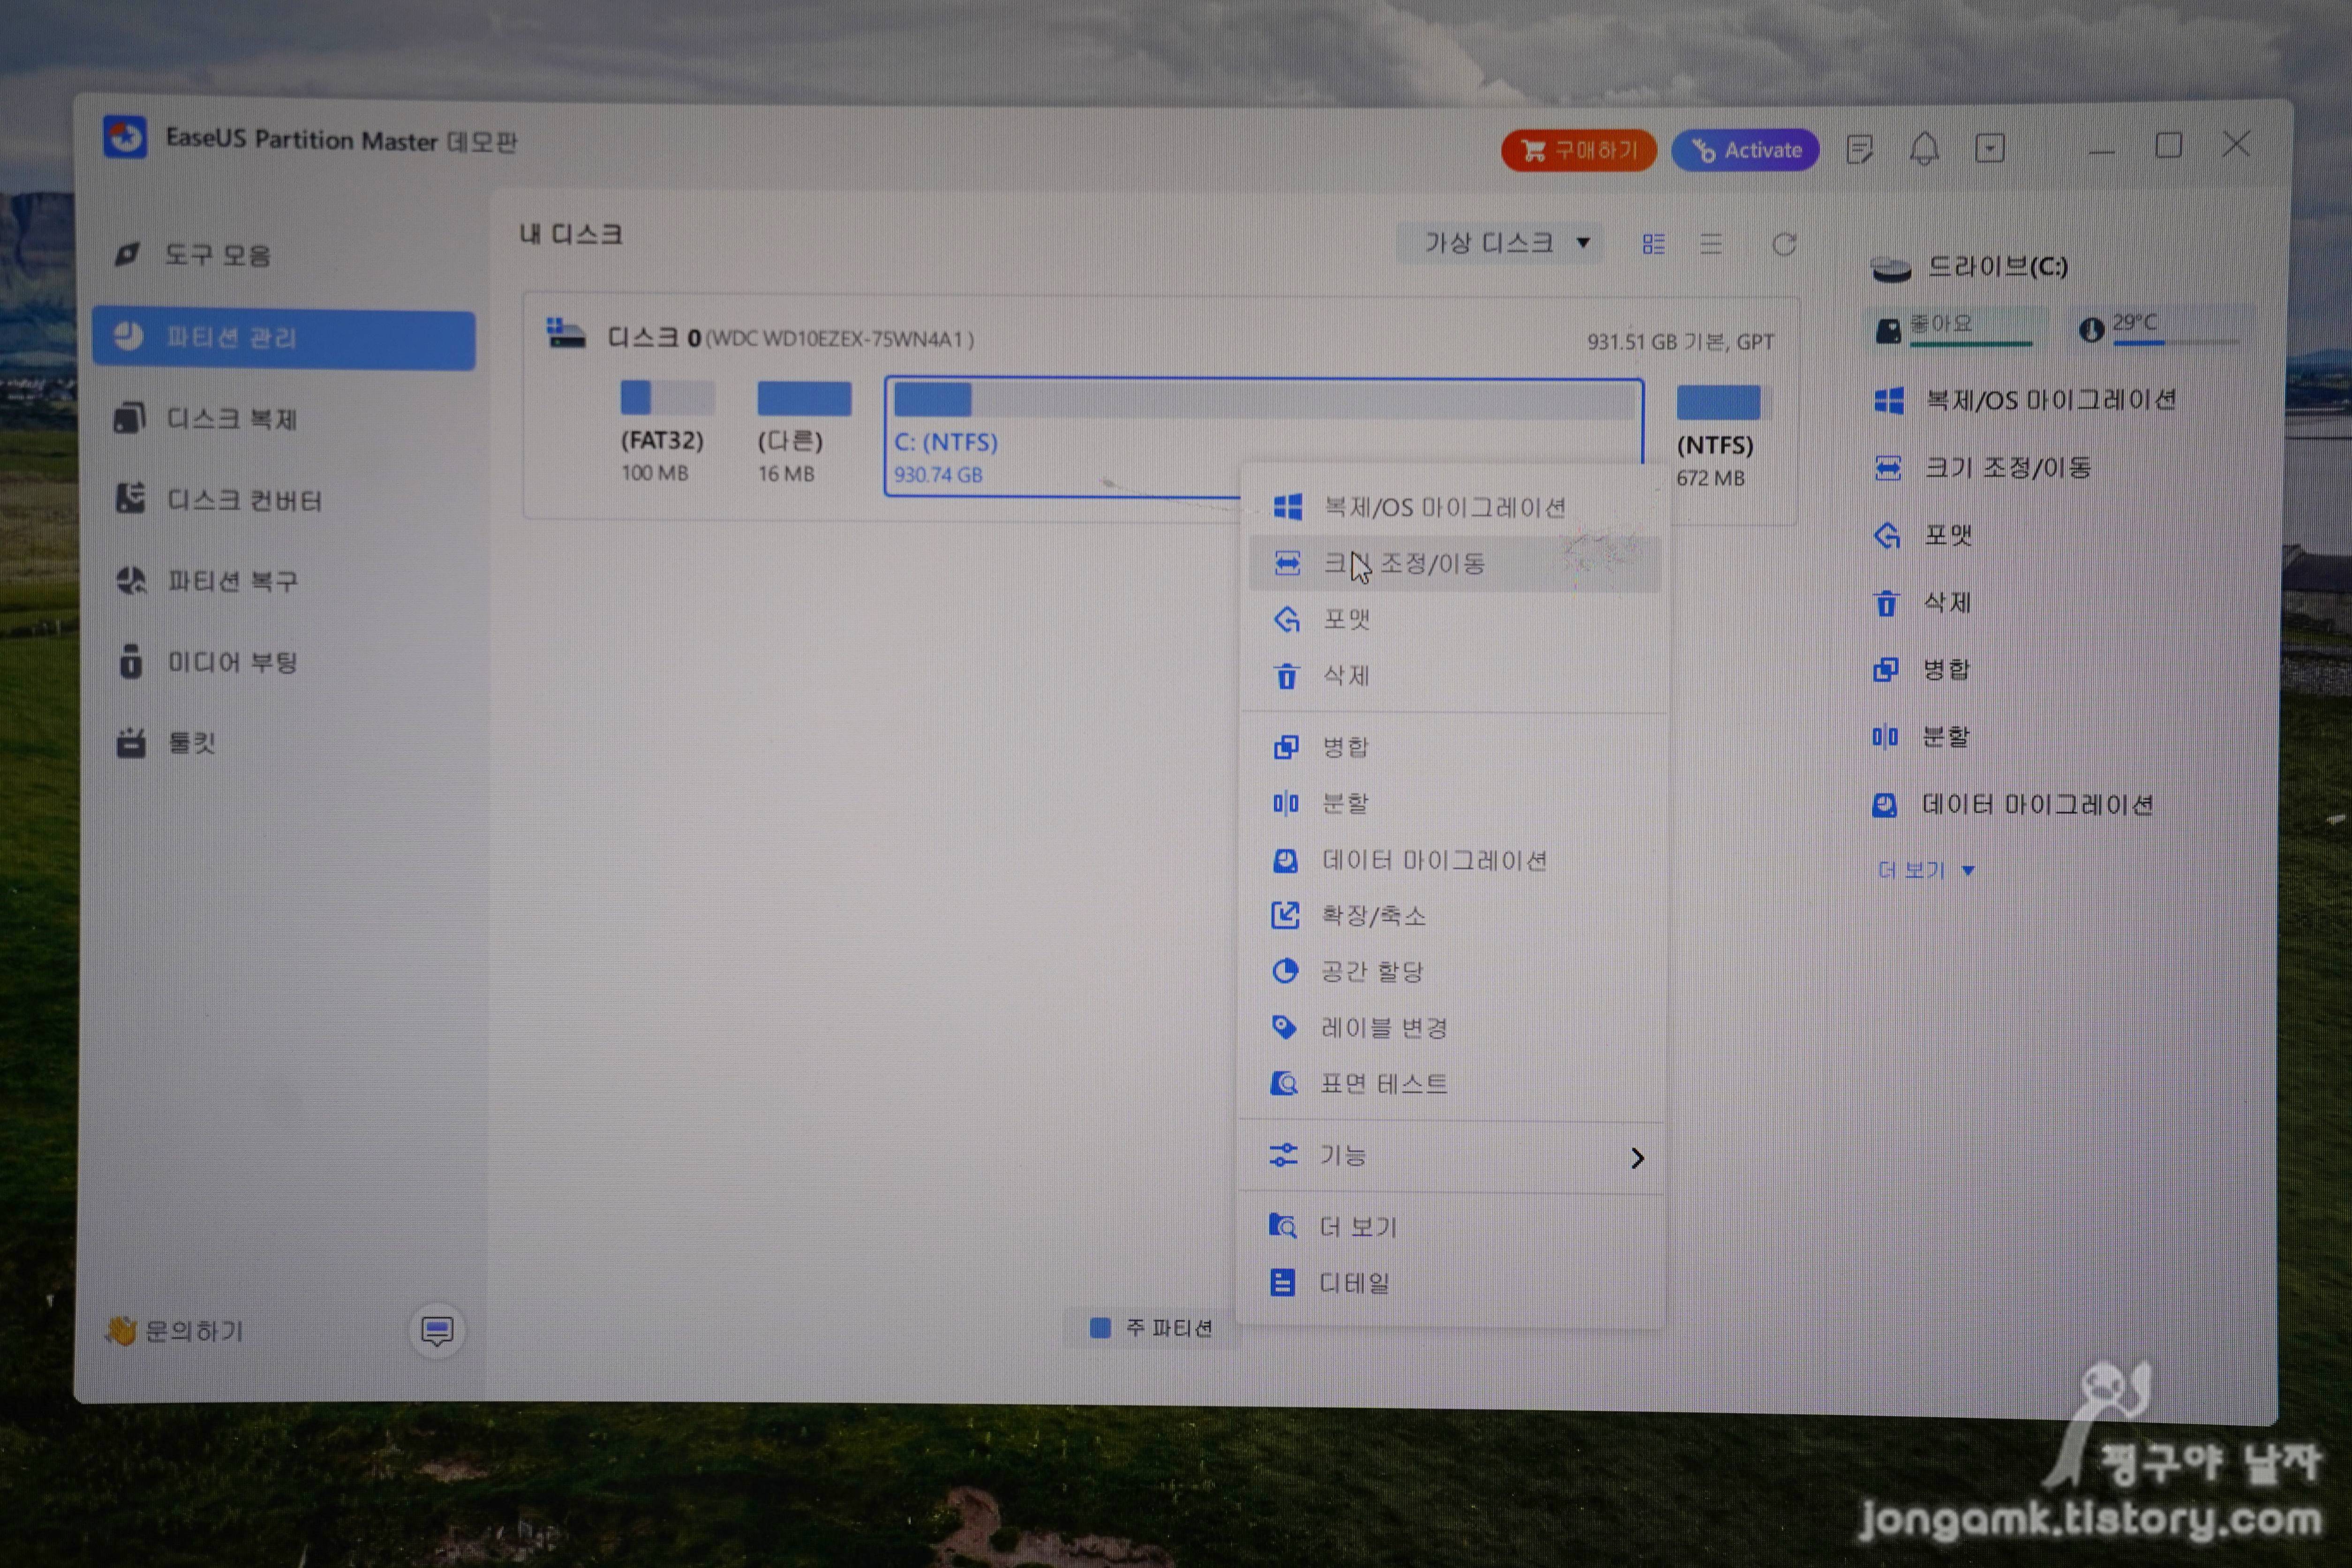Click the feedback chat icon
This screenshot has height=1568, width=2352.
click(437, 1331)
